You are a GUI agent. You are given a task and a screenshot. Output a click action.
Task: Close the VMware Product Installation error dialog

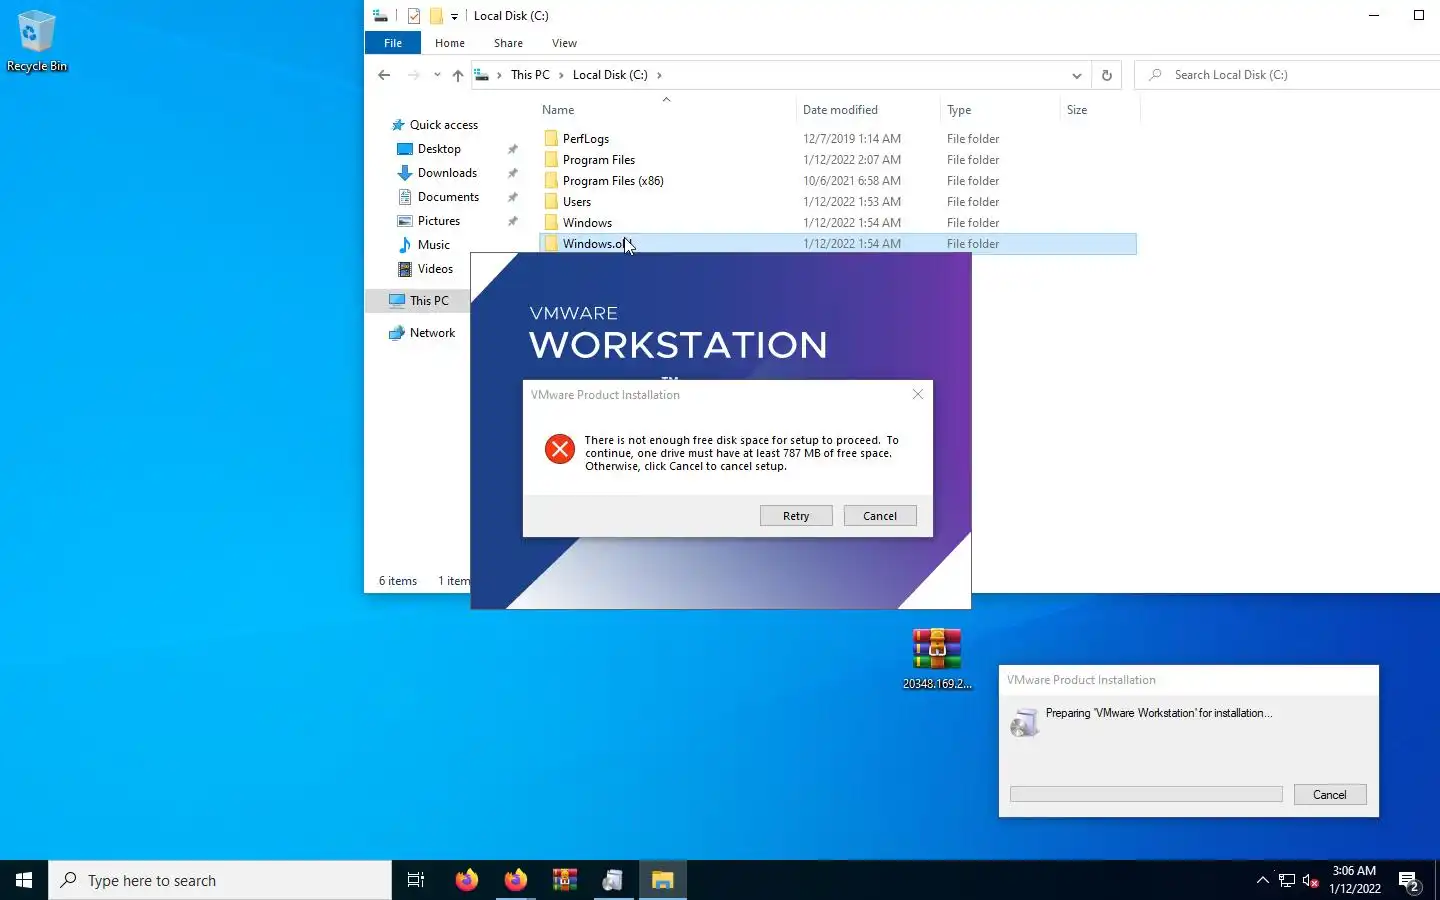tap(918, 395)
